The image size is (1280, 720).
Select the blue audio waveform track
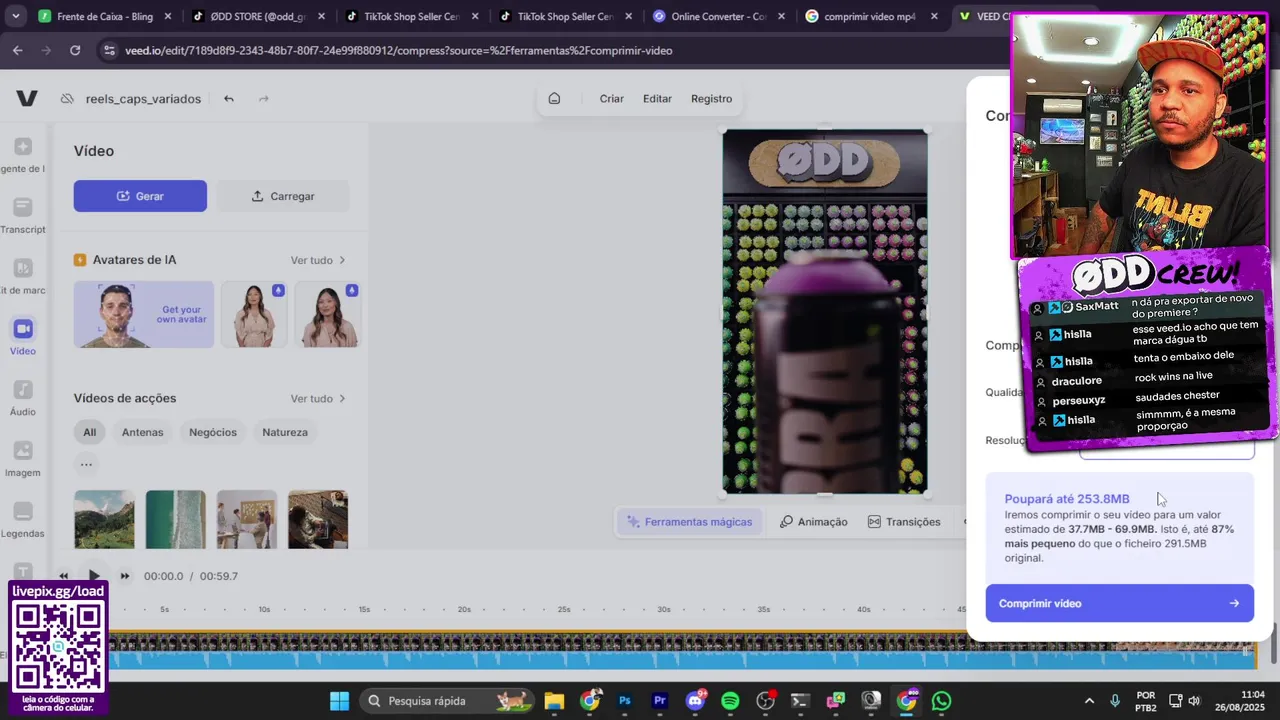click(680, 659)
